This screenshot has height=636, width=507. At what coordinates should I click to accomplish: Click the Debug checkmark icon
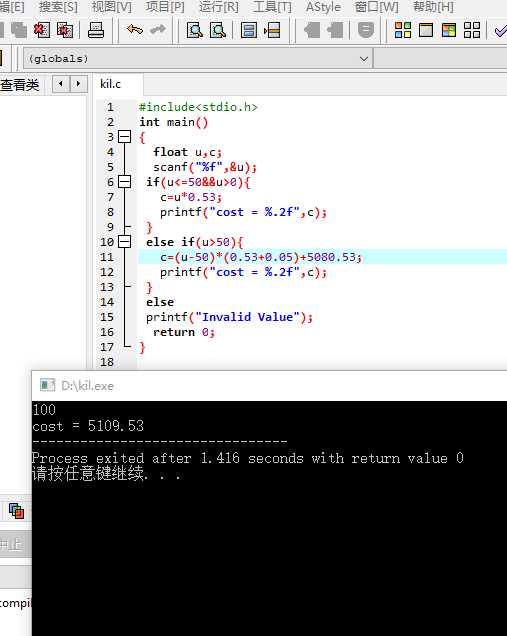pyautogui.click(x=501, y=30)
